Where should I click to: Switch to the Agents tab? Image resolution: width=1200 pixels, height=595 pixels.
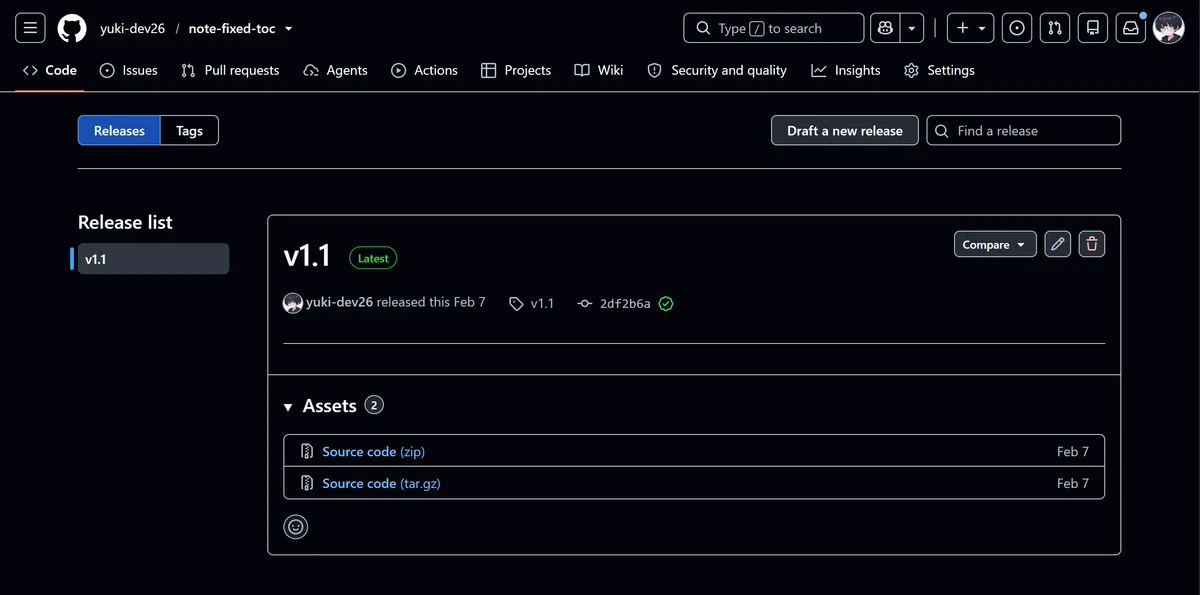click(x=335, y=70)
